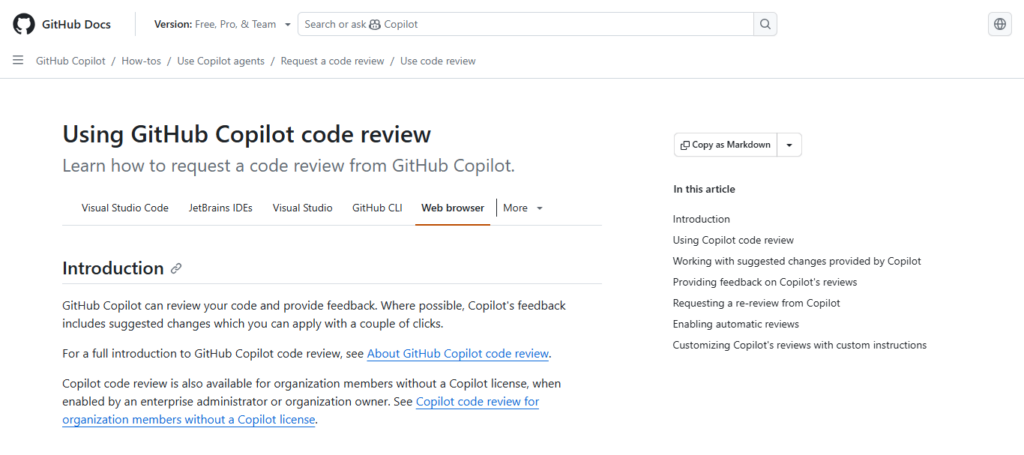Open About GitHub Copilot code review link
This screenshot has width=1024, height=455.
[458, 354]
